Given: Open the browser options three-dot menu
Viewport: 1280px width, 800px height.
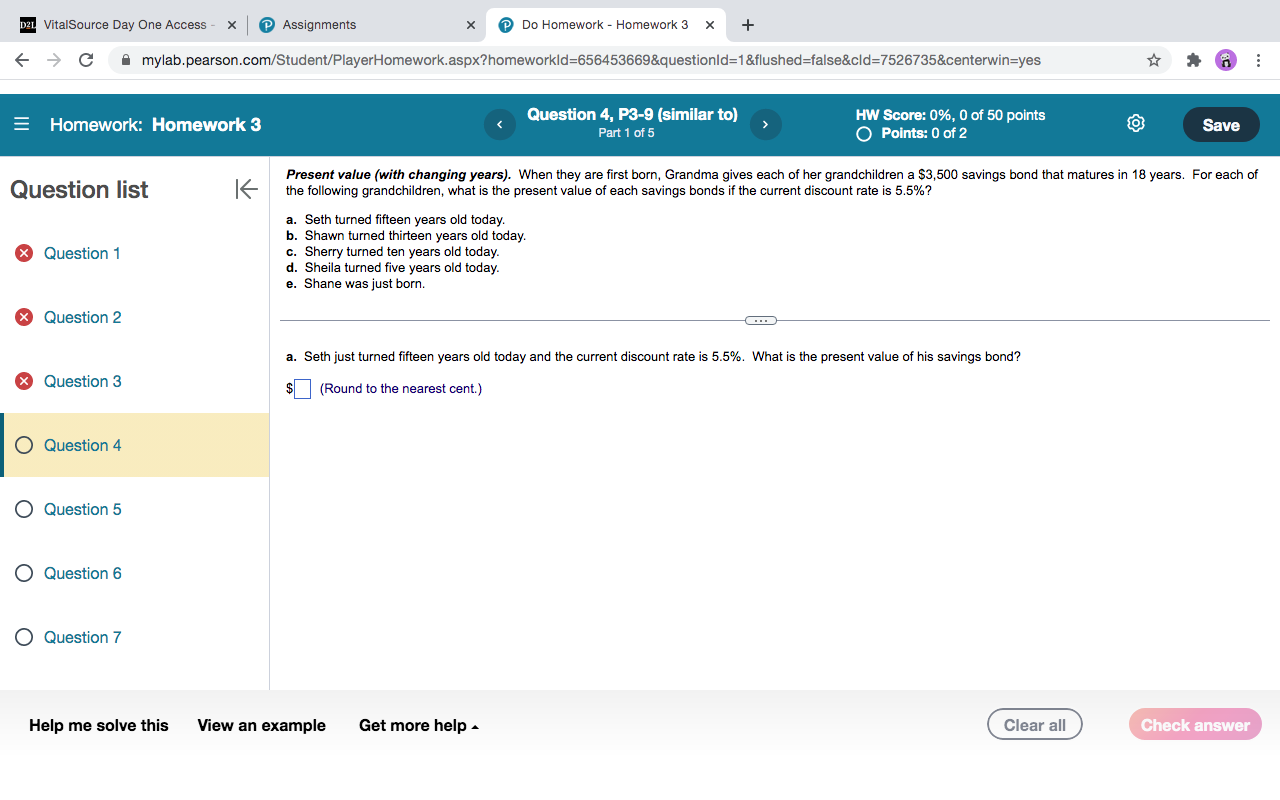Looking at the screenshot, I should point(1258,60).
